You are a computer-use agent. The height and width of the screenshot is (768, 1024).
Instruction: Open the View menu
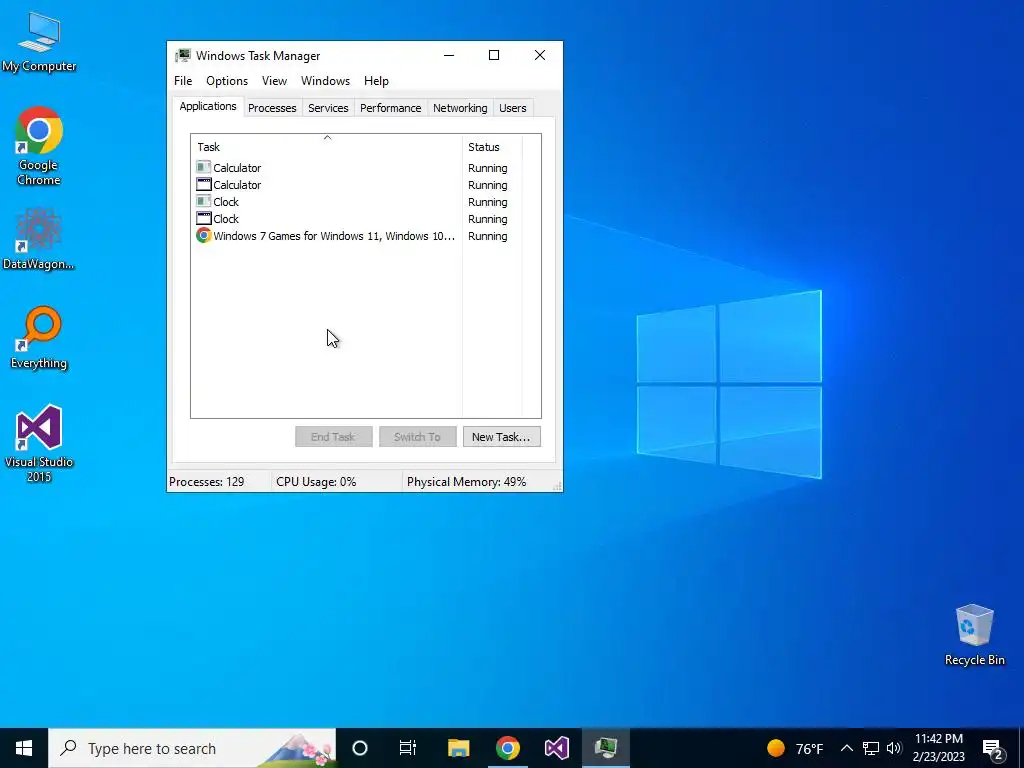pyautogui.click(x=274, y=81)
